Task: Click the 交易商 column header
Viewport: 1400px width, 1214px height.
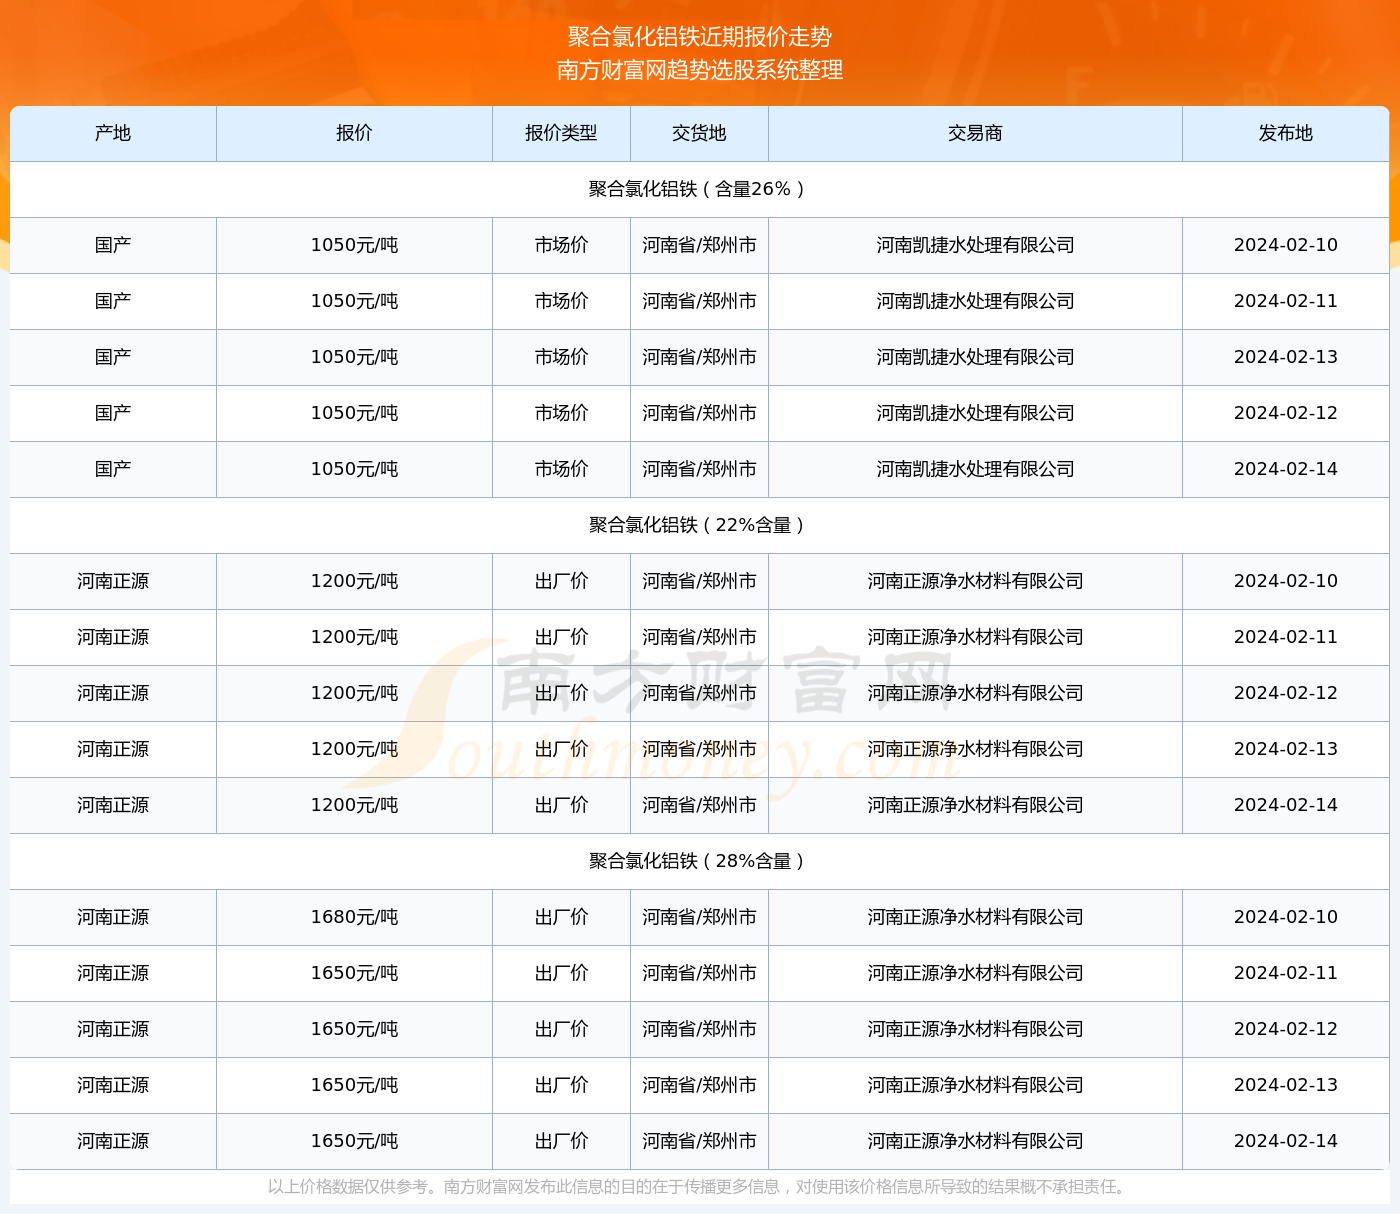Action: click(x=975, y=133)
